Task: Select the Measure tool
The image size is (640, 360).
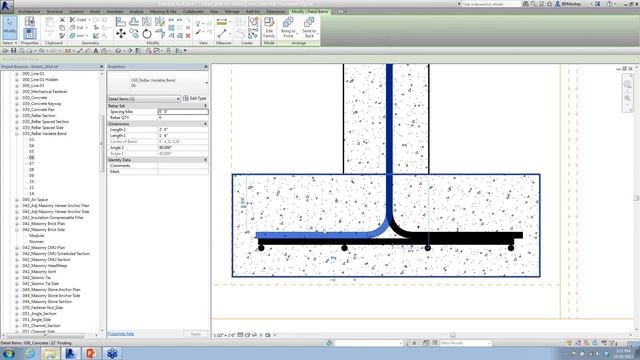Action: [222, 22]
